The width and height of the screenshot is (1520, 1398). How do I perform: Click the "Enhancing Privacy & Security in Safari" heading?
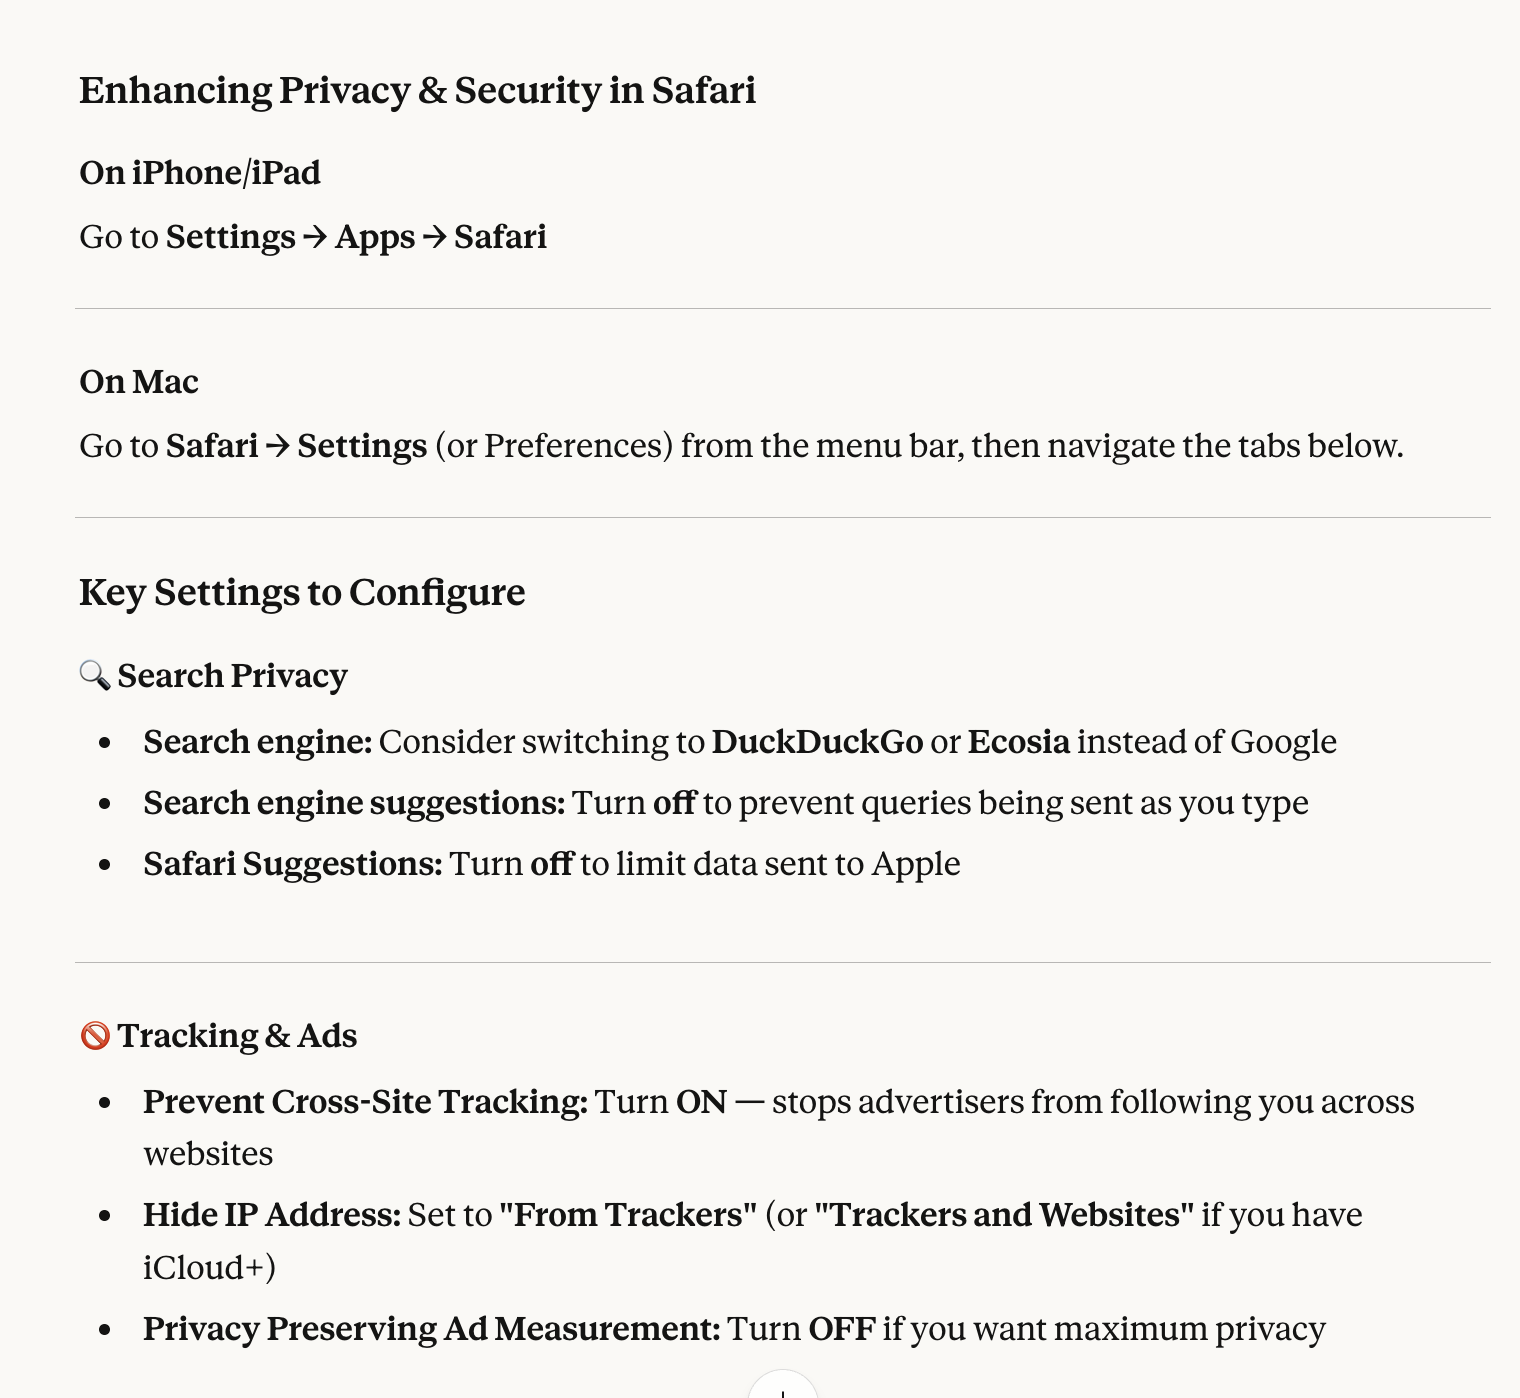coord(417,90)
